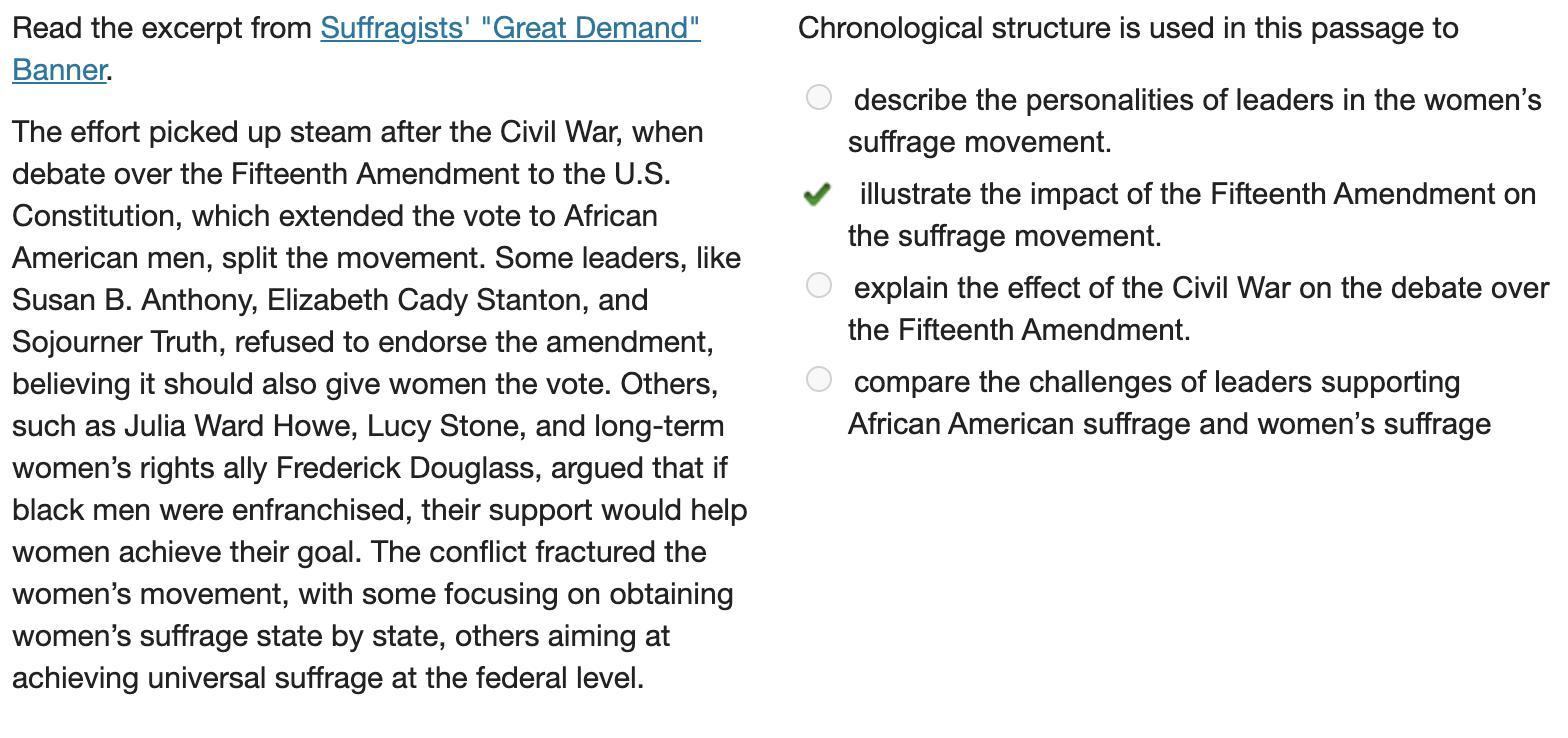Select the radio button for 'compare the challenges of leaders'
This screenshot has width=1568, height=738.
pos(818,379)
